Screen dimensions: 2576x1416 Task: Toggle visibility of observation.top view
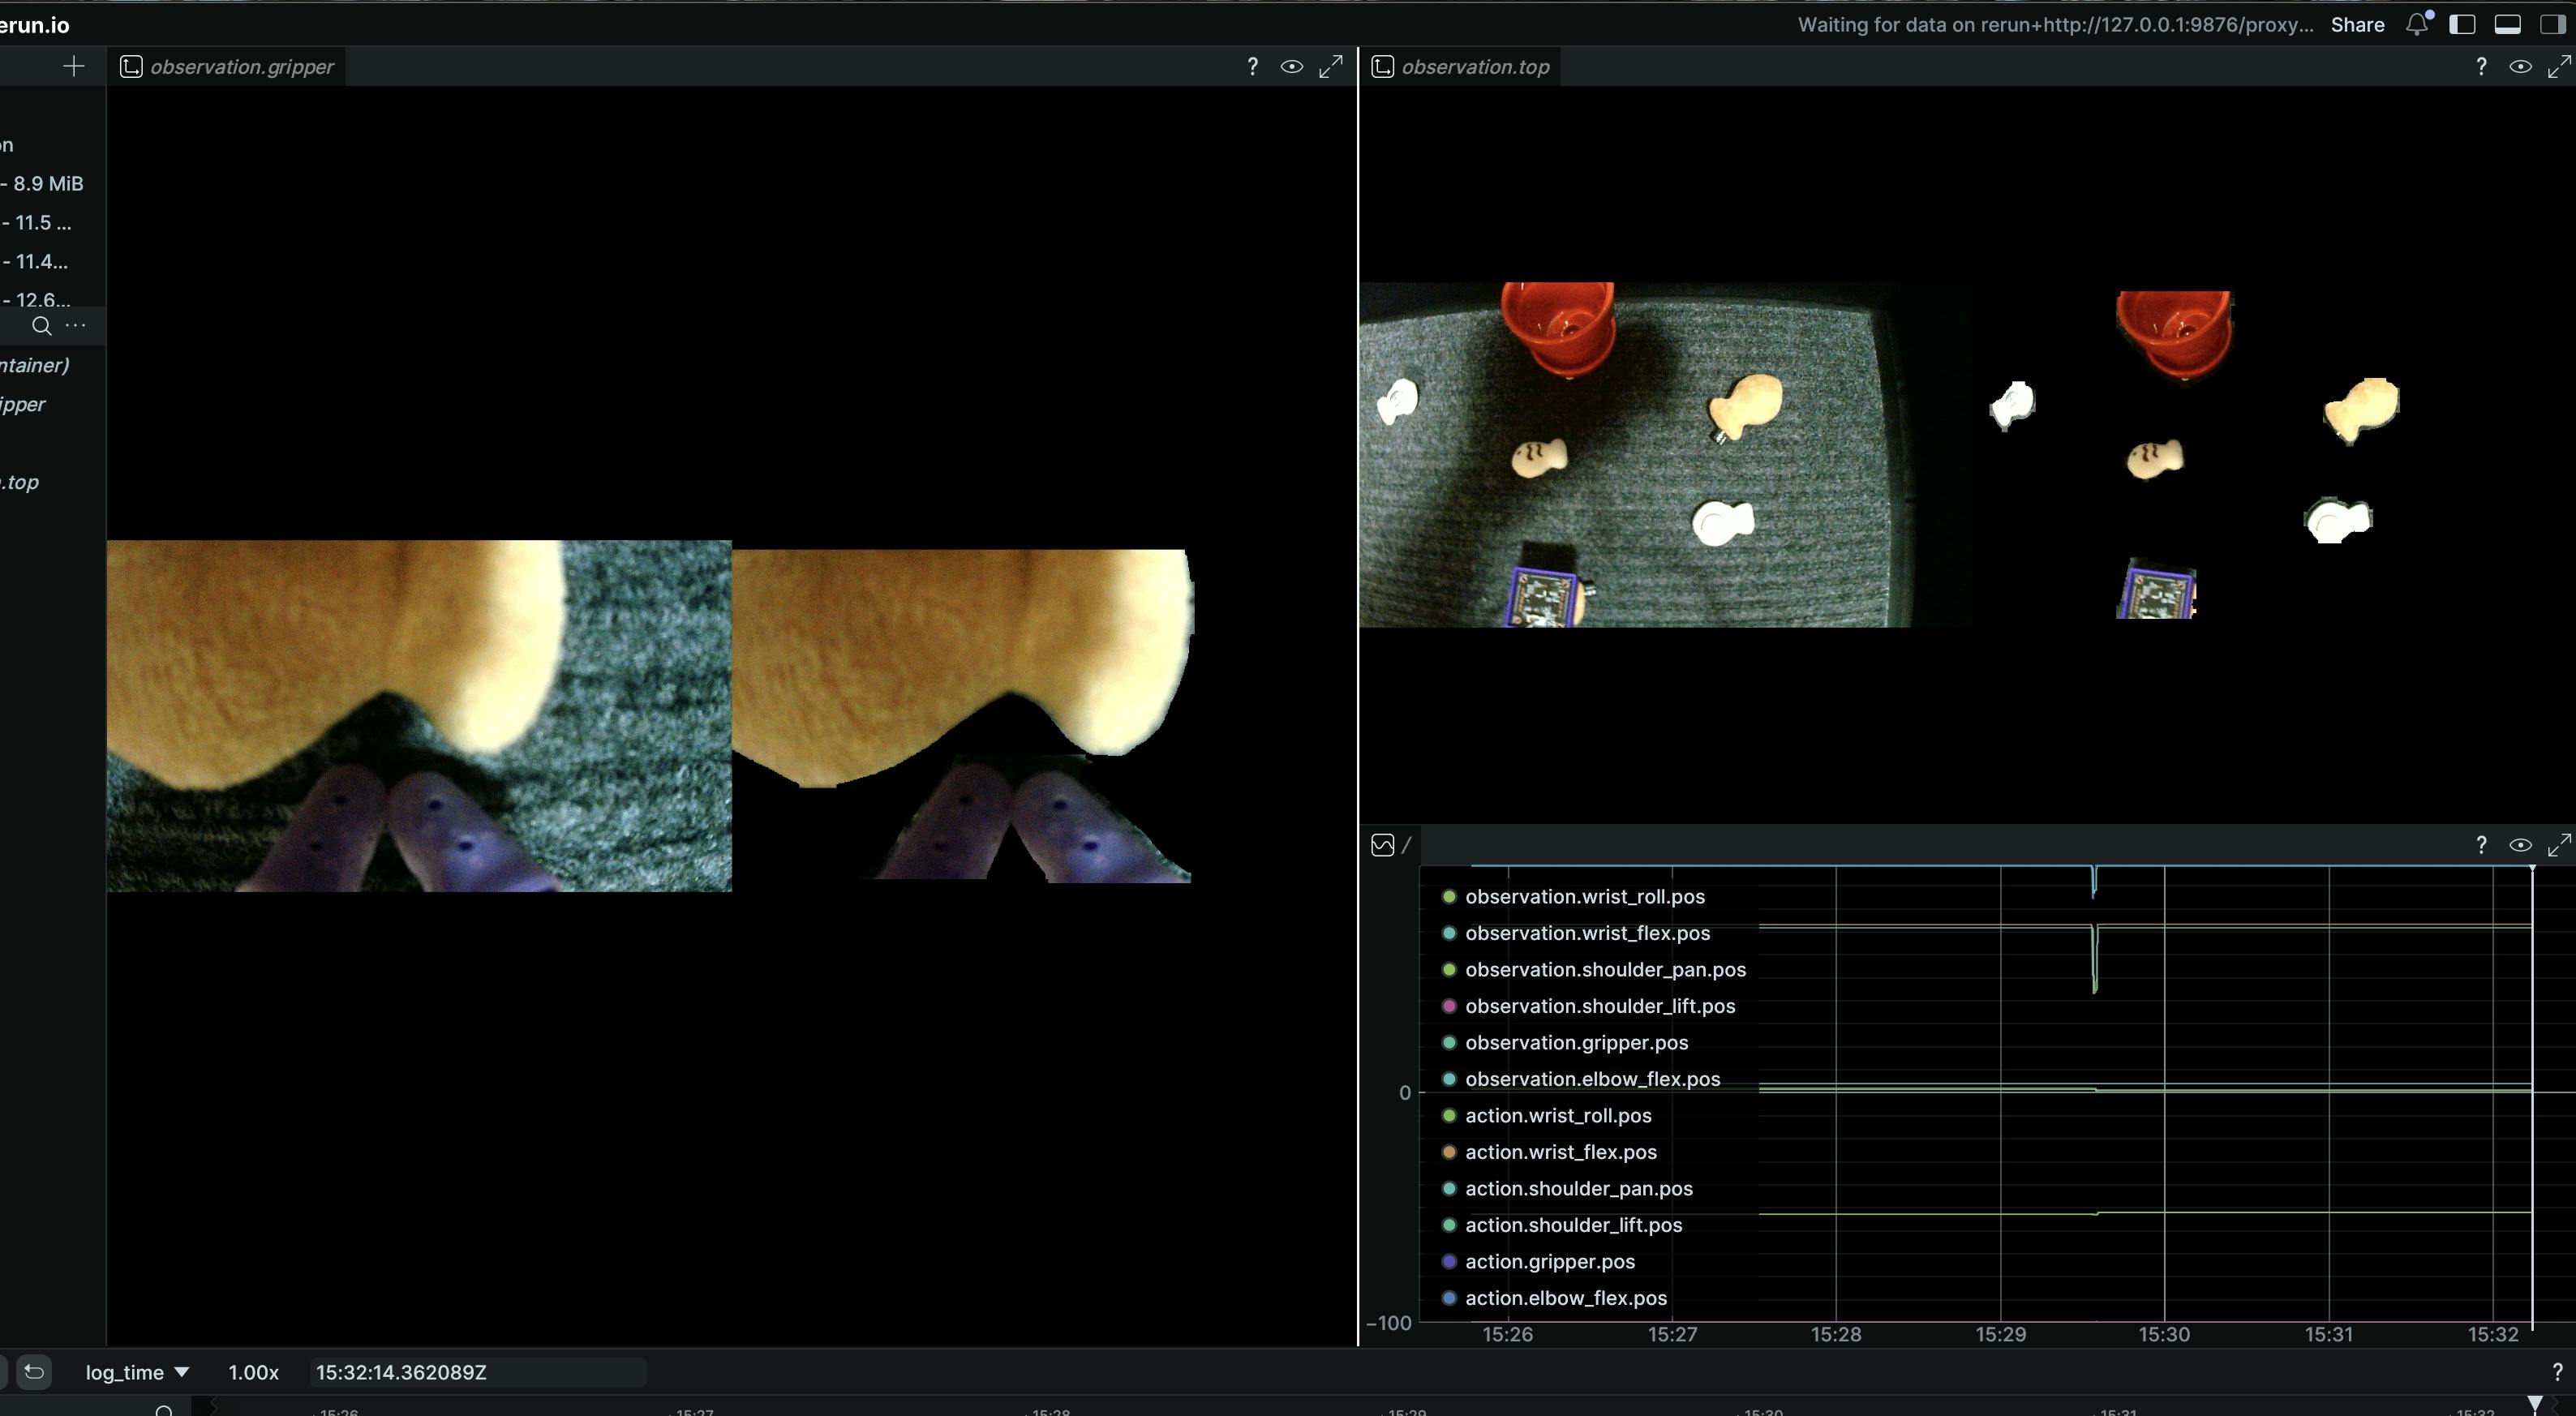[2520, 67]
